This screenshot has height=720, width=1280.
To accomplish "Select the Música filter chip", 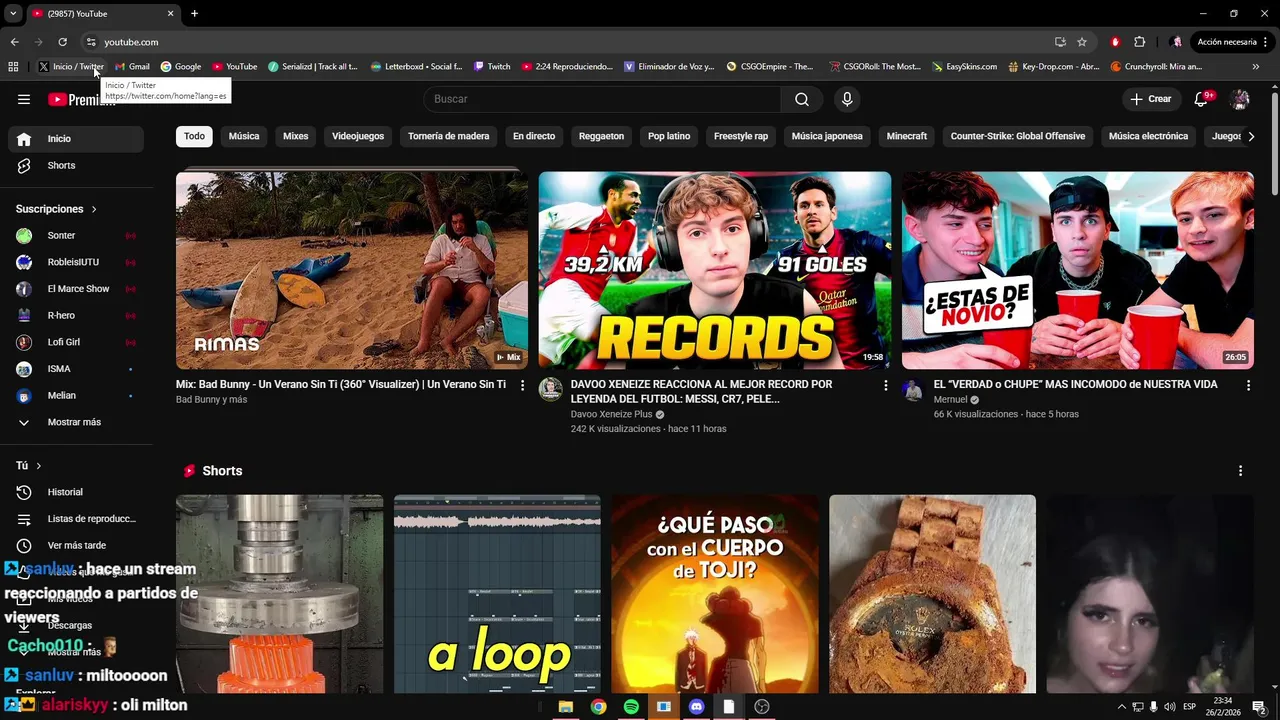I will click(244, 136).
